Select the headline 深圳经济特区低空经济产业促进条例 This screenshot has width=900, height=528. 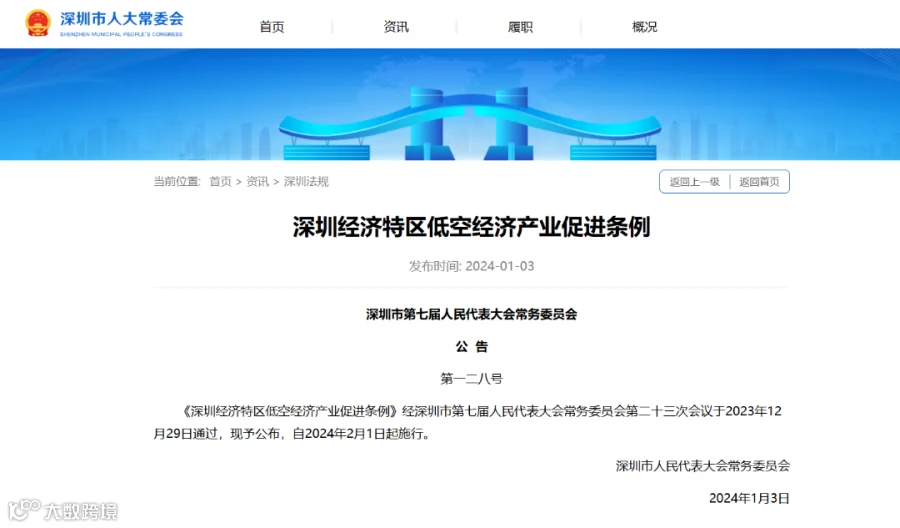[471, 227]
